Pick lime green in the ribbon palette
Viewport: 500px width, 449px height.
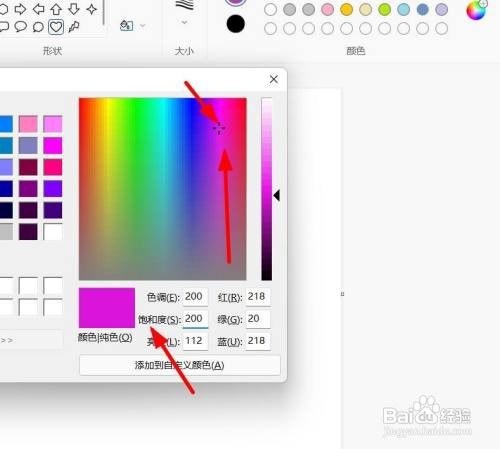click(x=384, y=9)
